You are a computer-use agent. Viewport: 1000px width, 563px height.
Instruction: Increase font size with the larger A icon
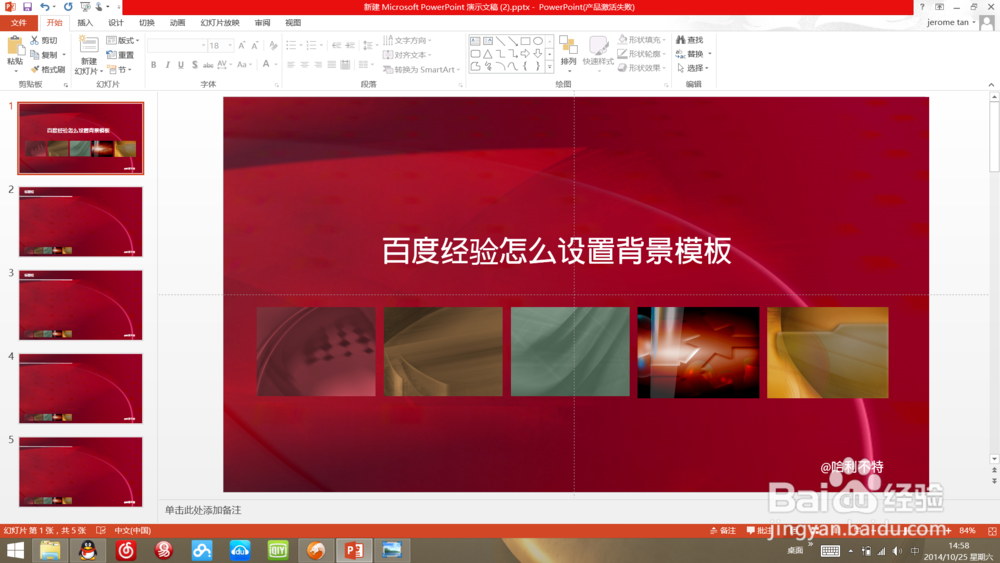(242, 45)
